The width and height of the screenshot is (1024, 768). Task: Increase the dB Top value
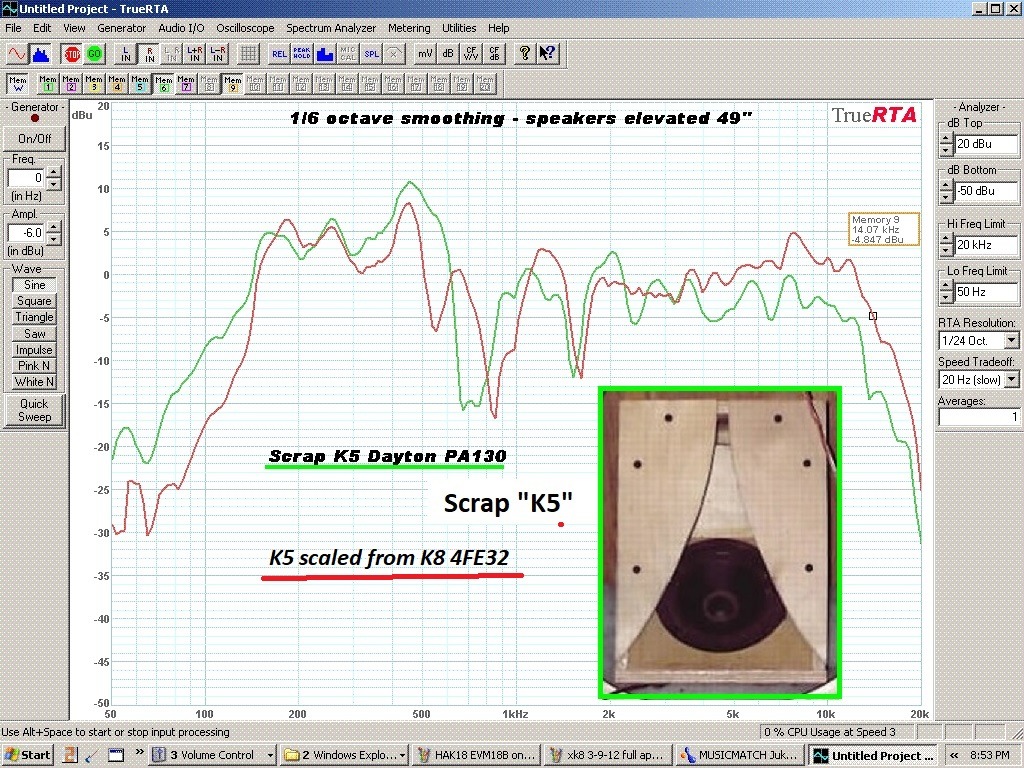pyautogui.click(x=946, y=139)
